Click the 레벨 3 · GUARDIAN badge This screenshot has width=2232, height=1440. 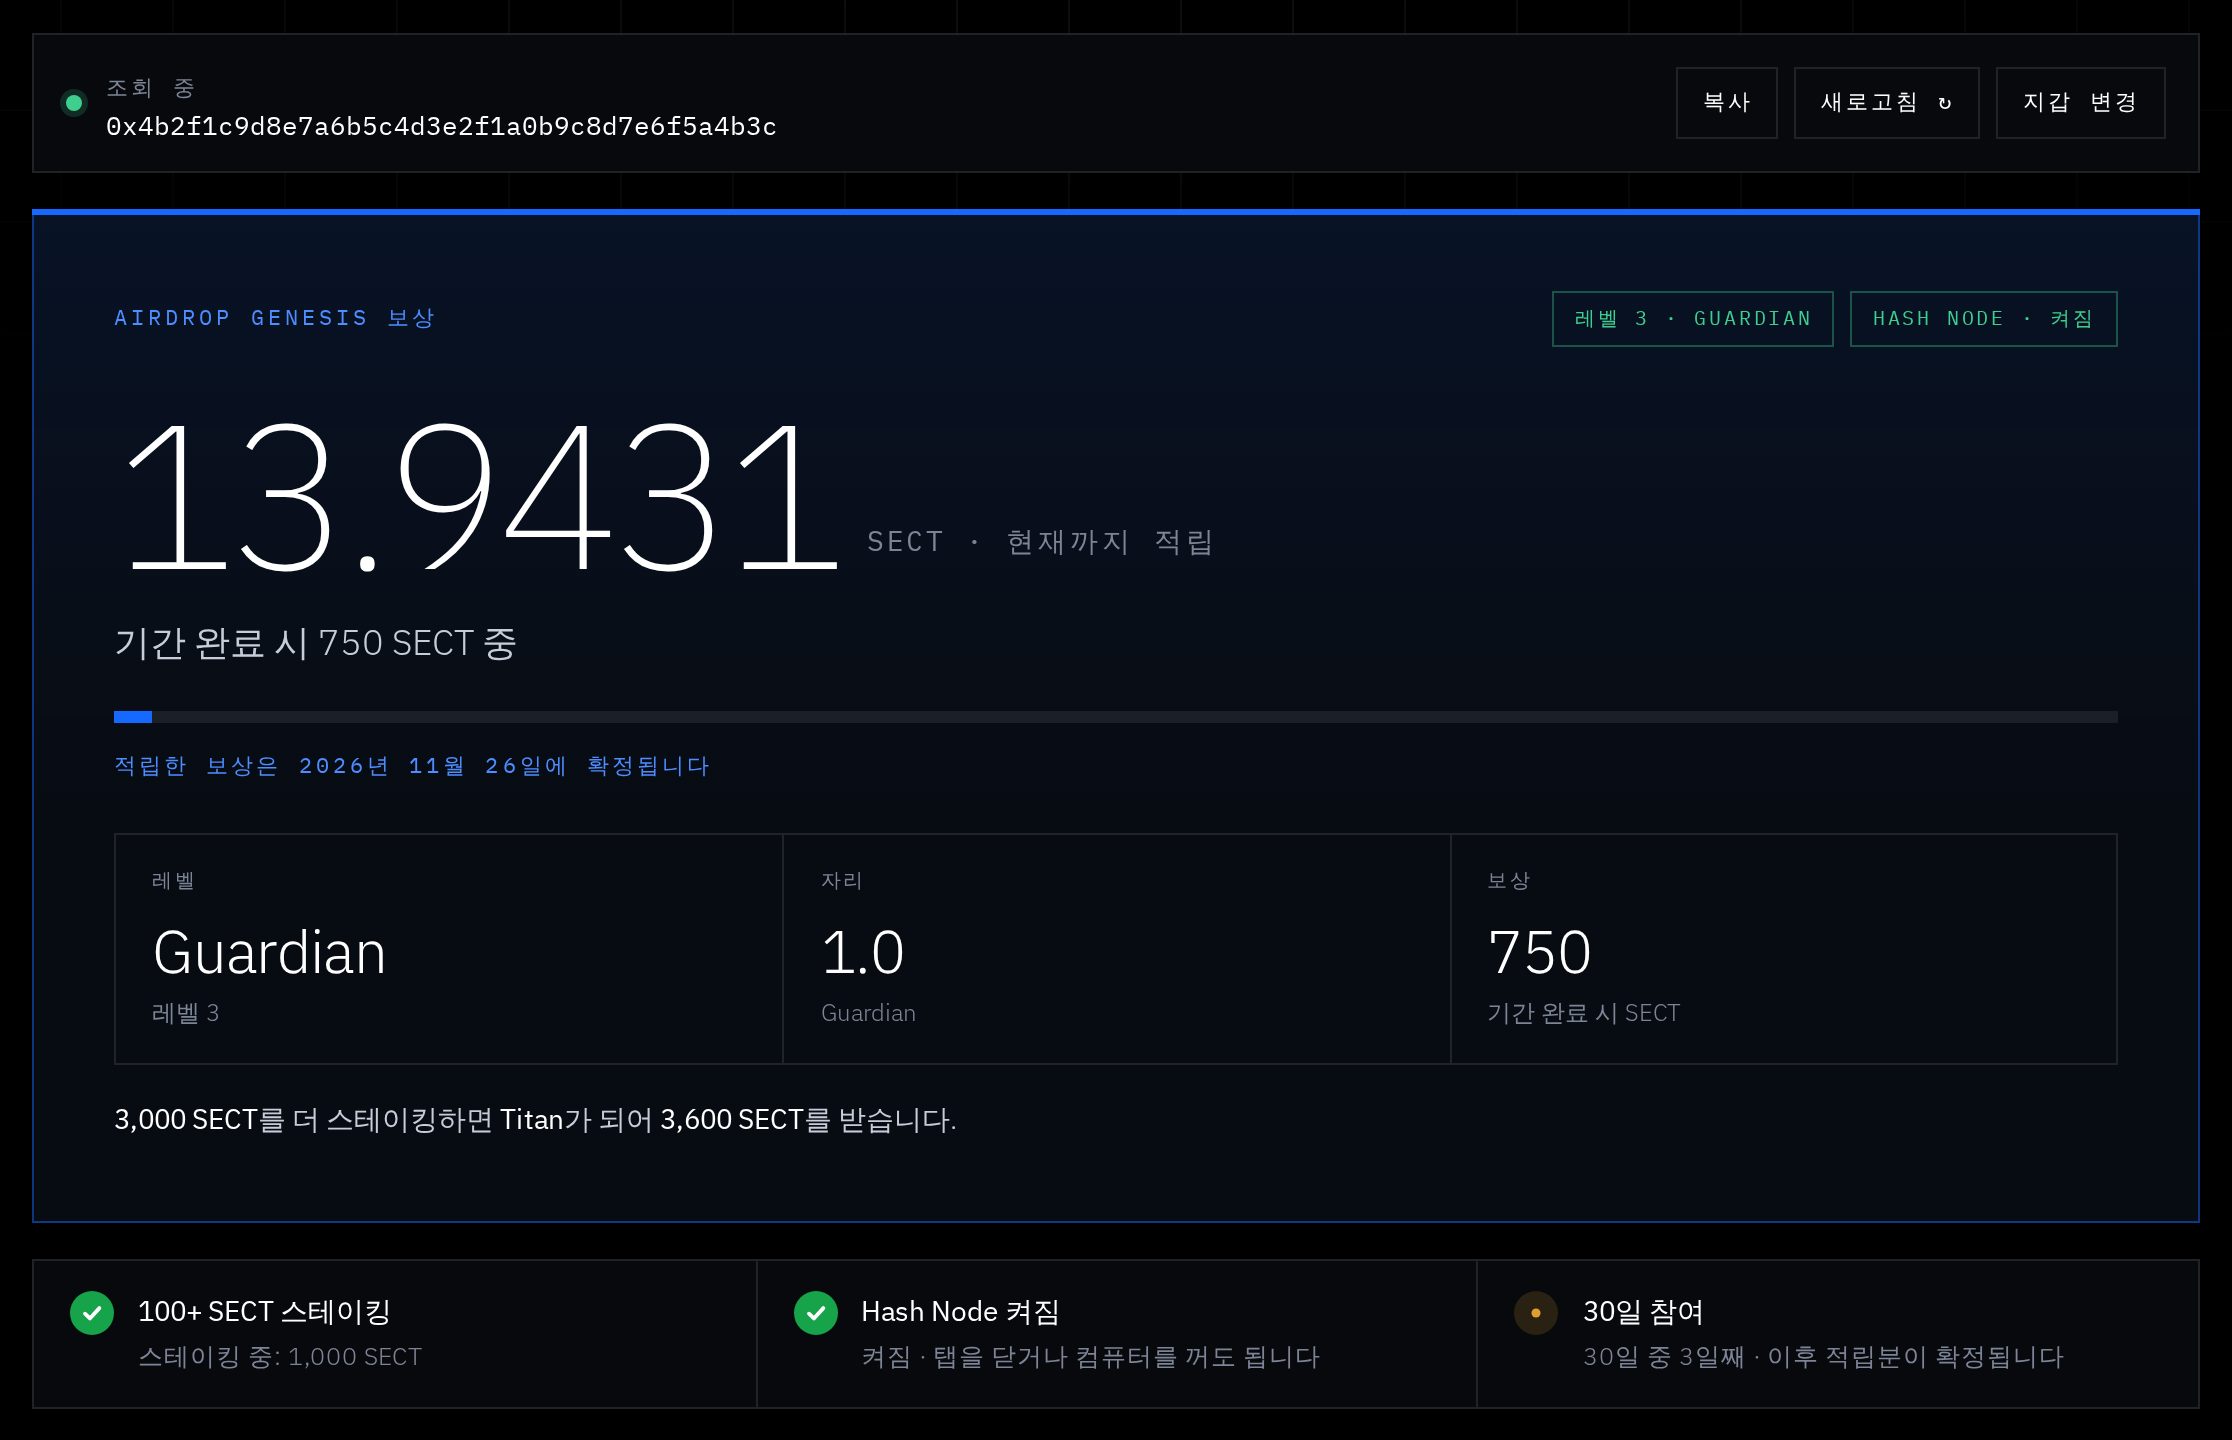pyautogui.click(x=1692, y=319)
